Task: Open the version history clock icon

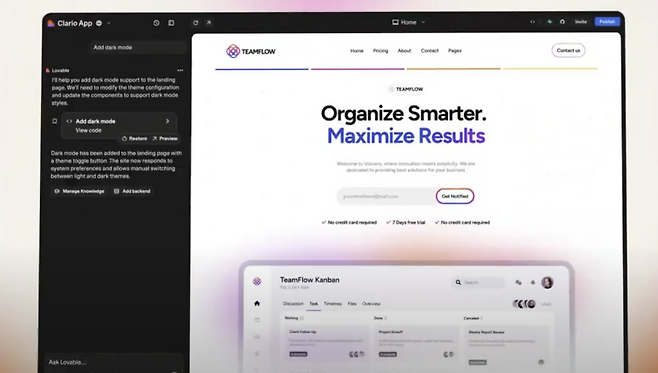Action: [x=156, y=23]
